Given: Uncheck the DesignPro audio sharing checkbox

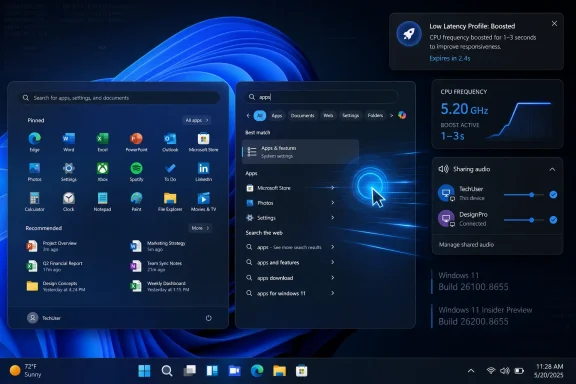Looking at the screenshot, I should point(553,220).
